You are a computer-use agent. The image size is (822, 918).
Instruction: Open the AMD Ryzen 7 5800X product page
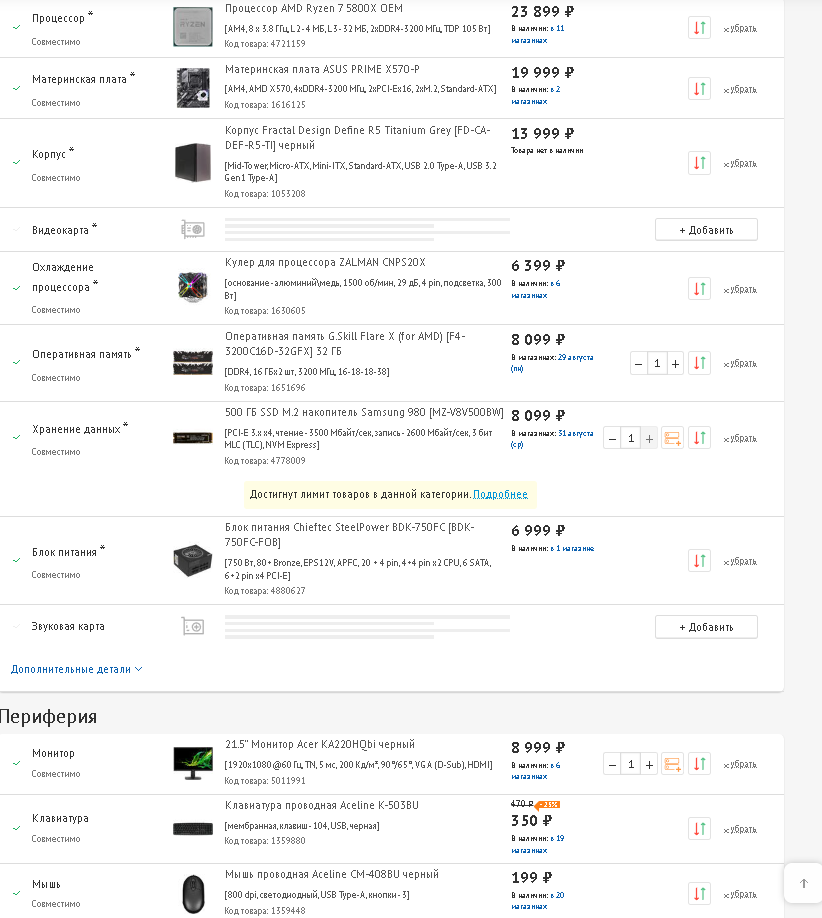point(313,9)
